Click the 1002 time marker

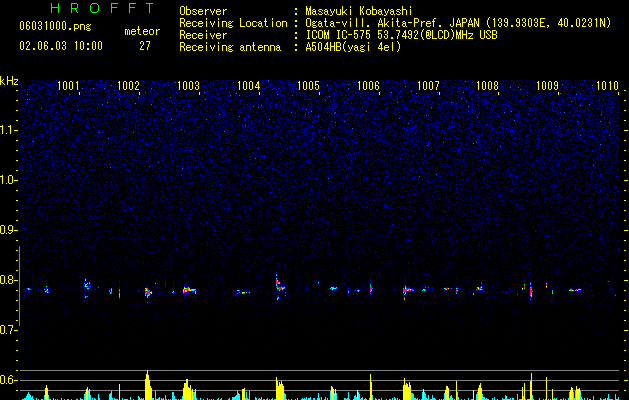coord(128,86)
